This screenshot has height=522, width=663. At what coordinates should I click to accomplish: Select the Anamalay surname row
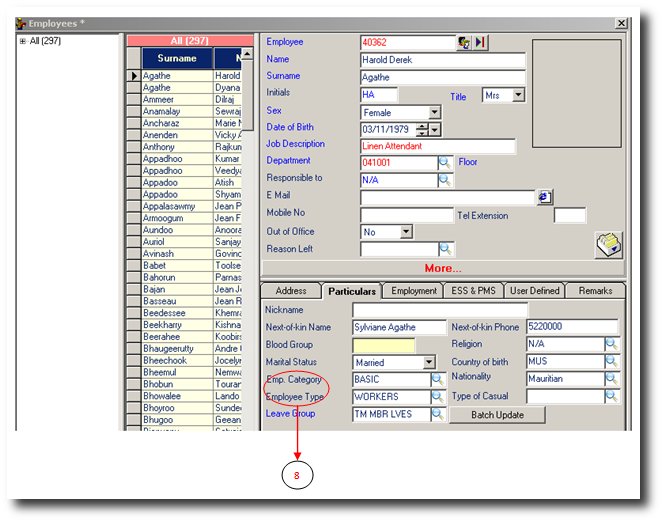[177, 112]
